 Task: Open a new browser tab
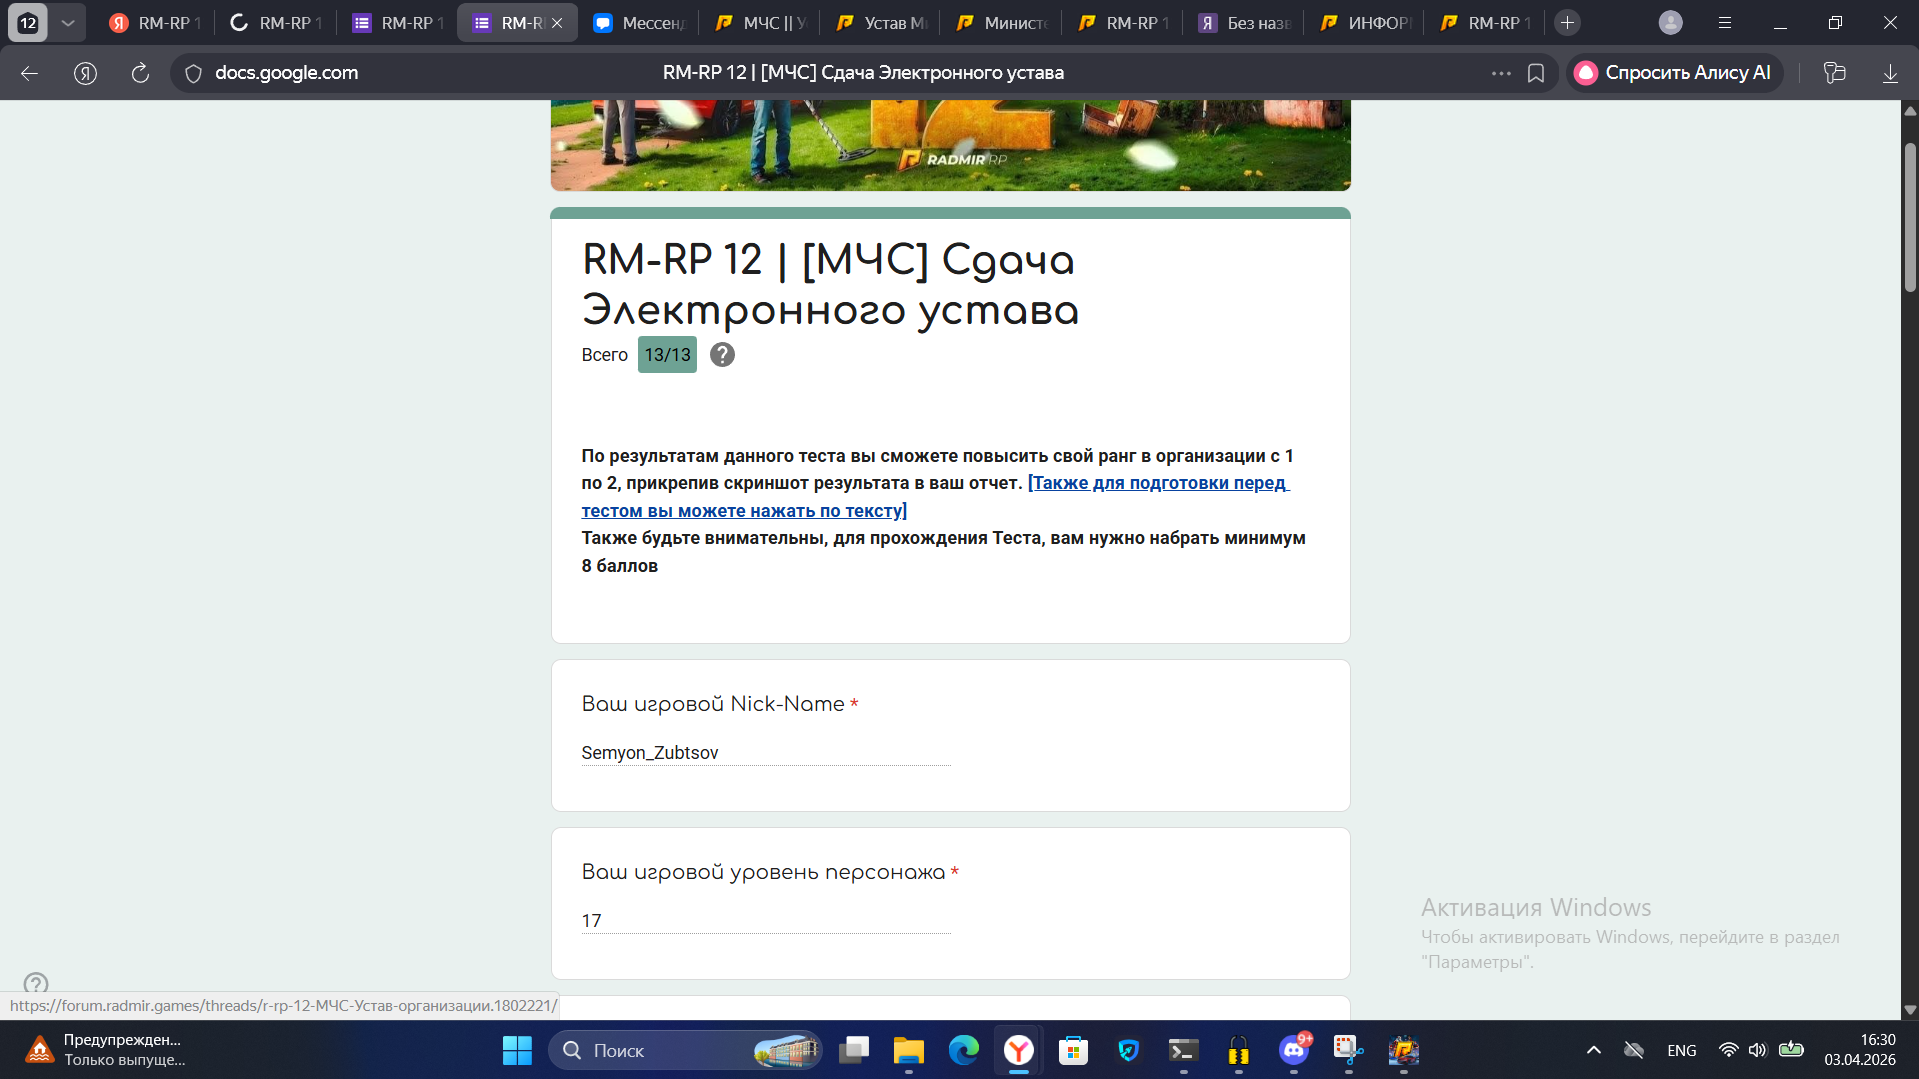1567,22
